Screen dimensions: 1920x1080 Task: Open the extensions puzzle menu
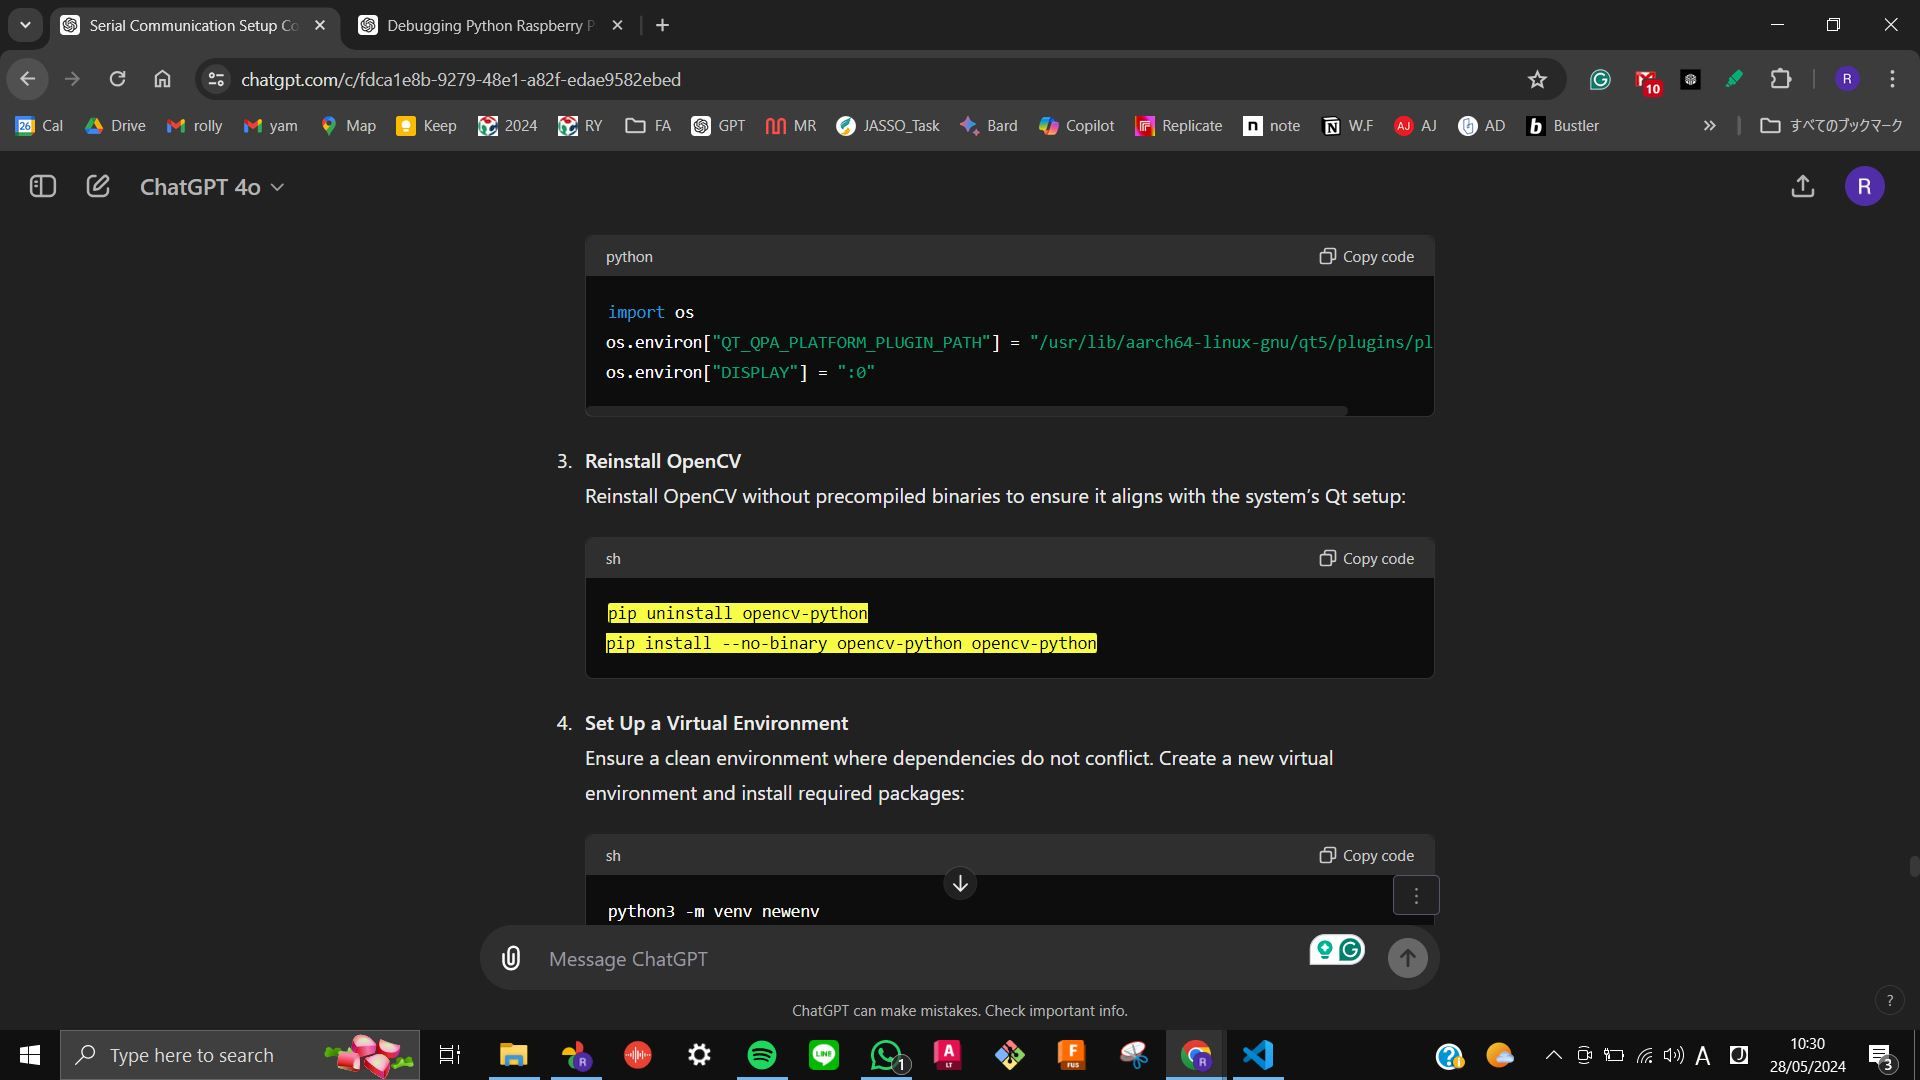click(1781, 79)
